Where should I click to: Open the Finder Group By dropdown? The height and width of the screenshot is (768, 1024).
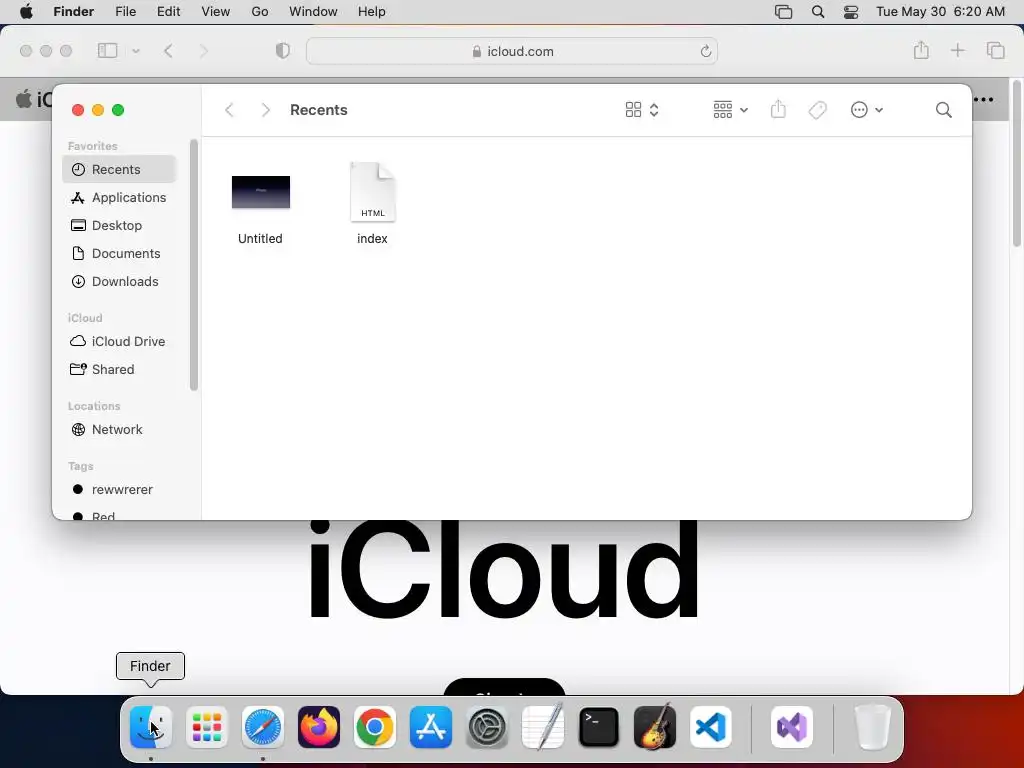coord(731,110)
